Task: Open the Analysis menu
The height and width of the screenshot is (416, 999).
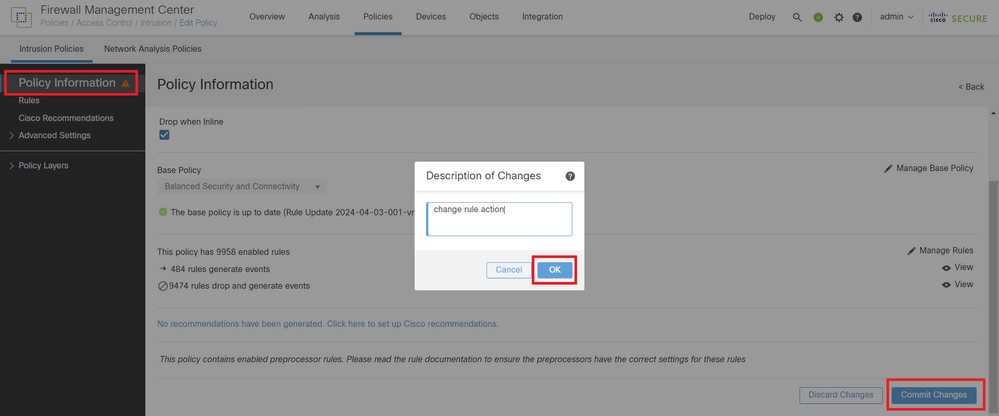Action: (x=324, y=17)
